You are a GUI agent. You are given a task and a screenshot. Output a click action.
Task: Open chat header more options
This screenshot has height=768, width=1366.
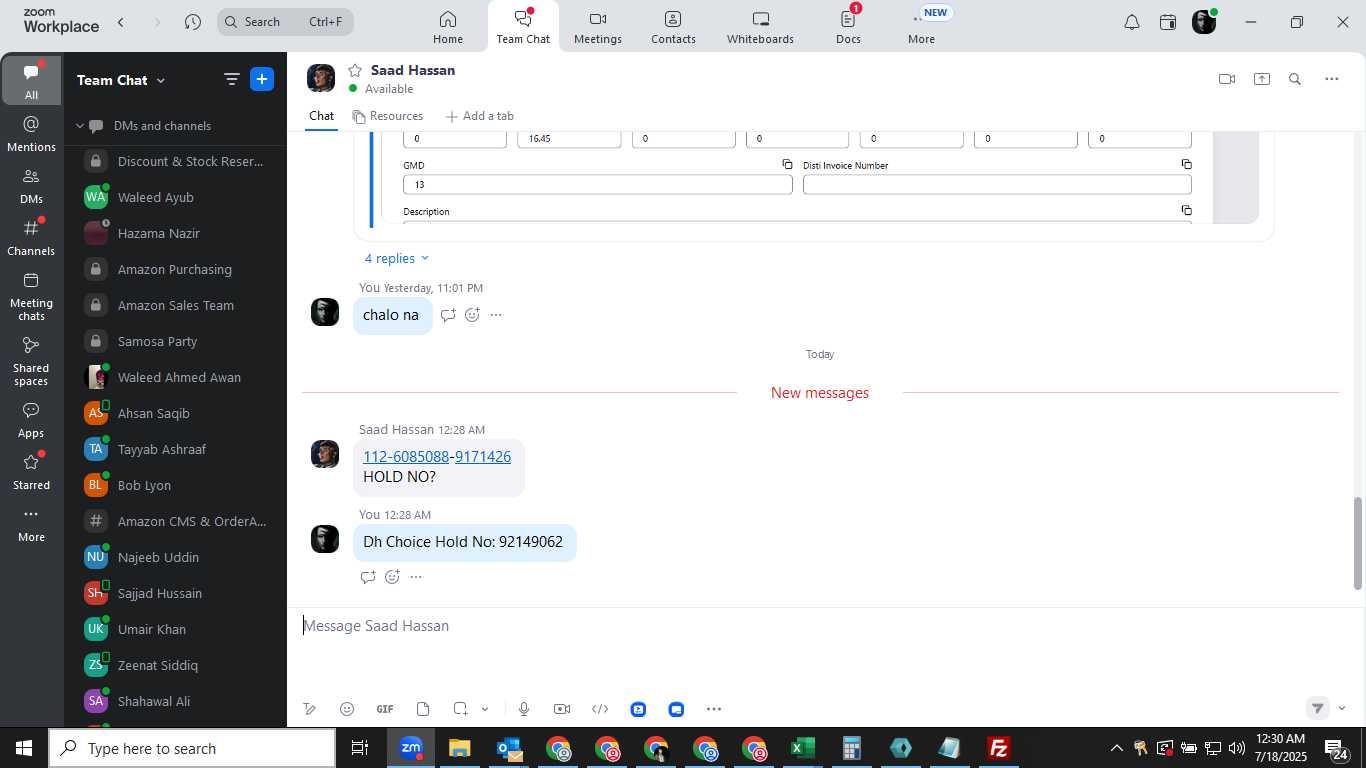(x=1332, y=79)
